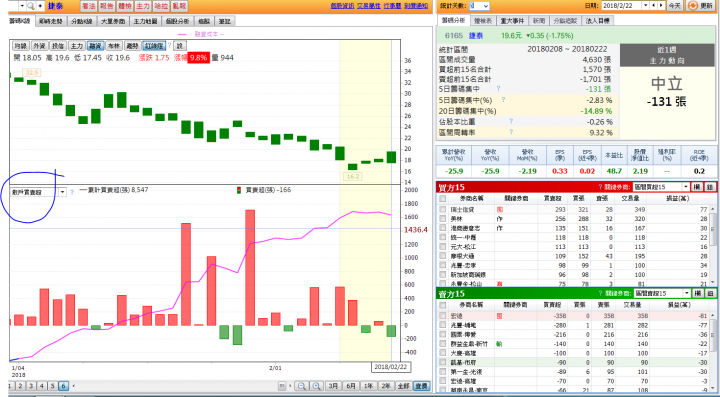Screen dimensions: 720x397
Task: Click the 主力 button in the top orange bar
Action: (143, 6)
